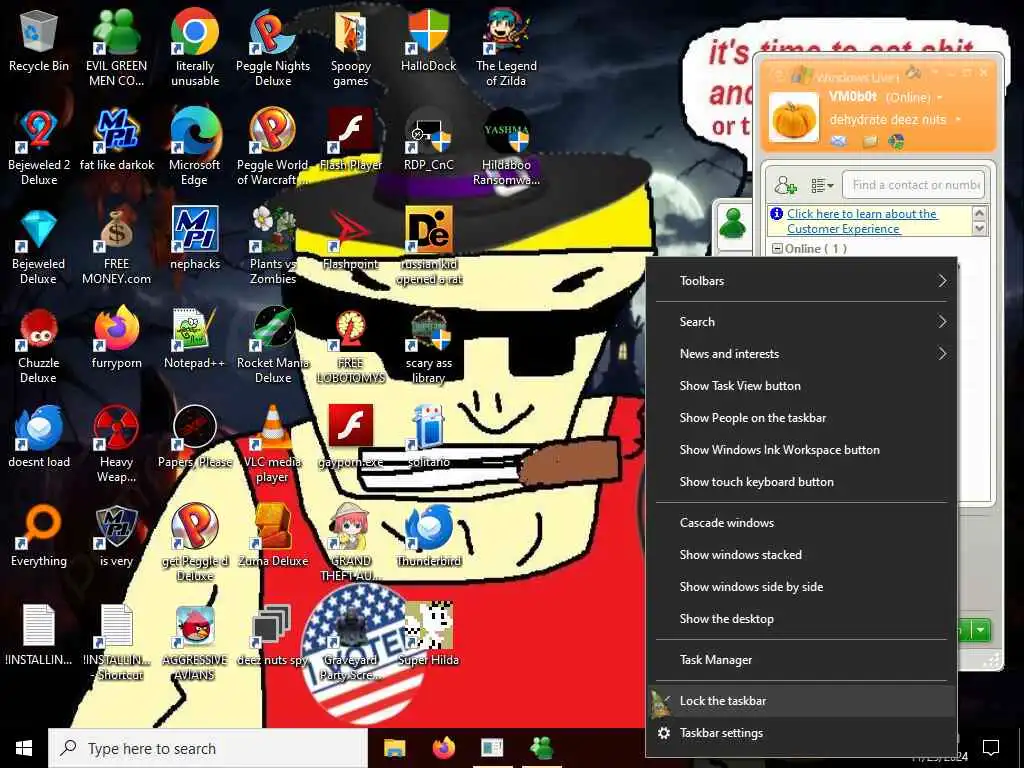Image resolution: width=1024 pixels, height=768 pixels.
Task: Expand the Search submenu
Action: pyautogui.click(x=801, y=322)
